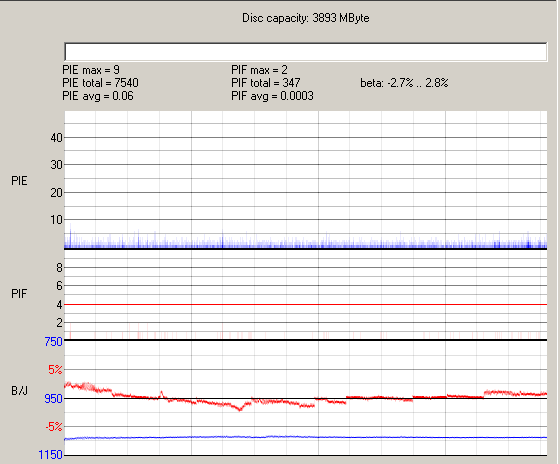Click the PIF max = 2 readout

[x=259, y=69]
